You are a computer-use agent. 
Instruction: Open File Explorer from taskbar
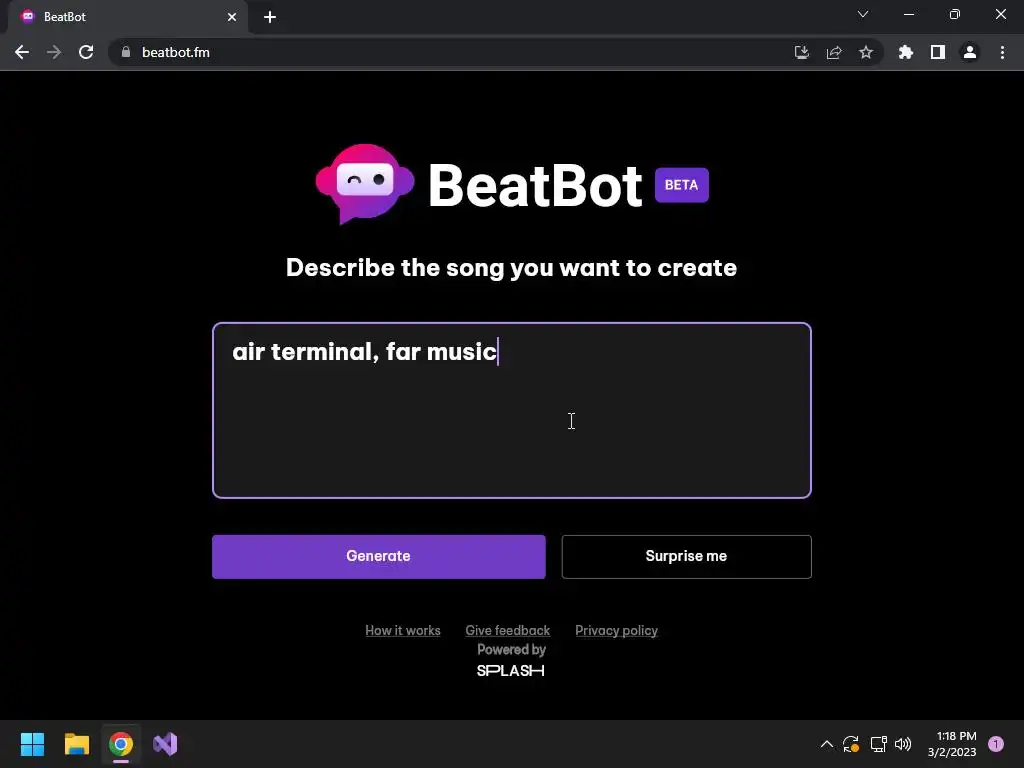pos(76,744)
